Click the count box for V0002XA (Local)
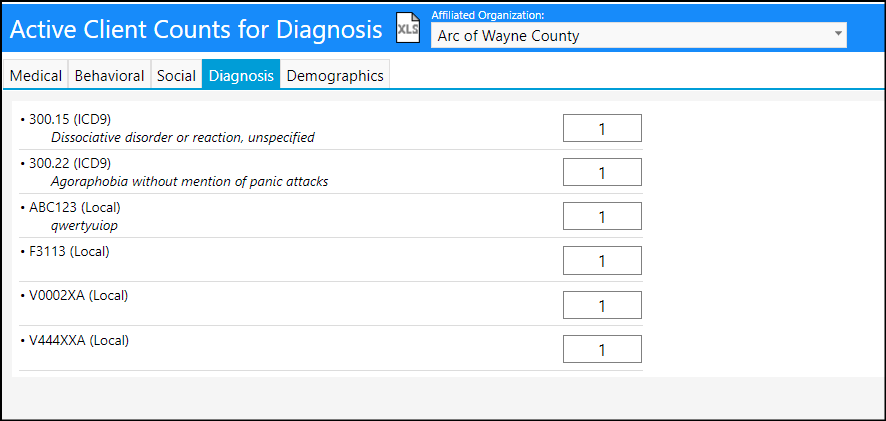 (602, 305)
